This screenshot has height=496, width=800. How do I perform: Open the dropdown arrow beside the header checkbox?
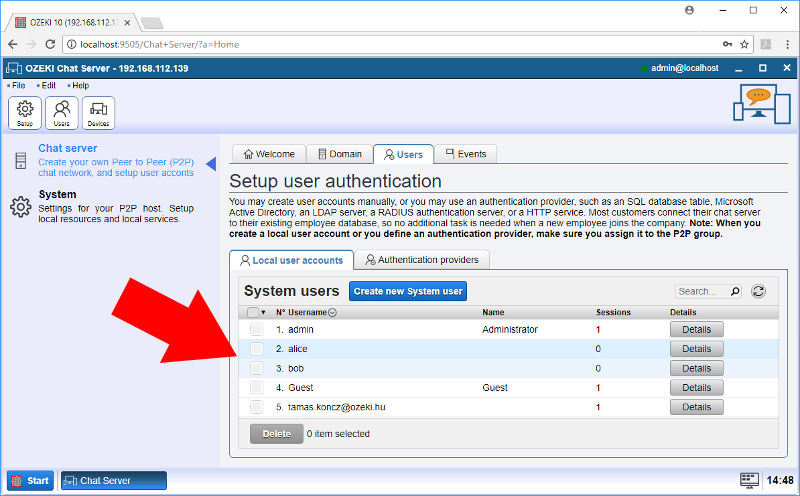point(263,312)
